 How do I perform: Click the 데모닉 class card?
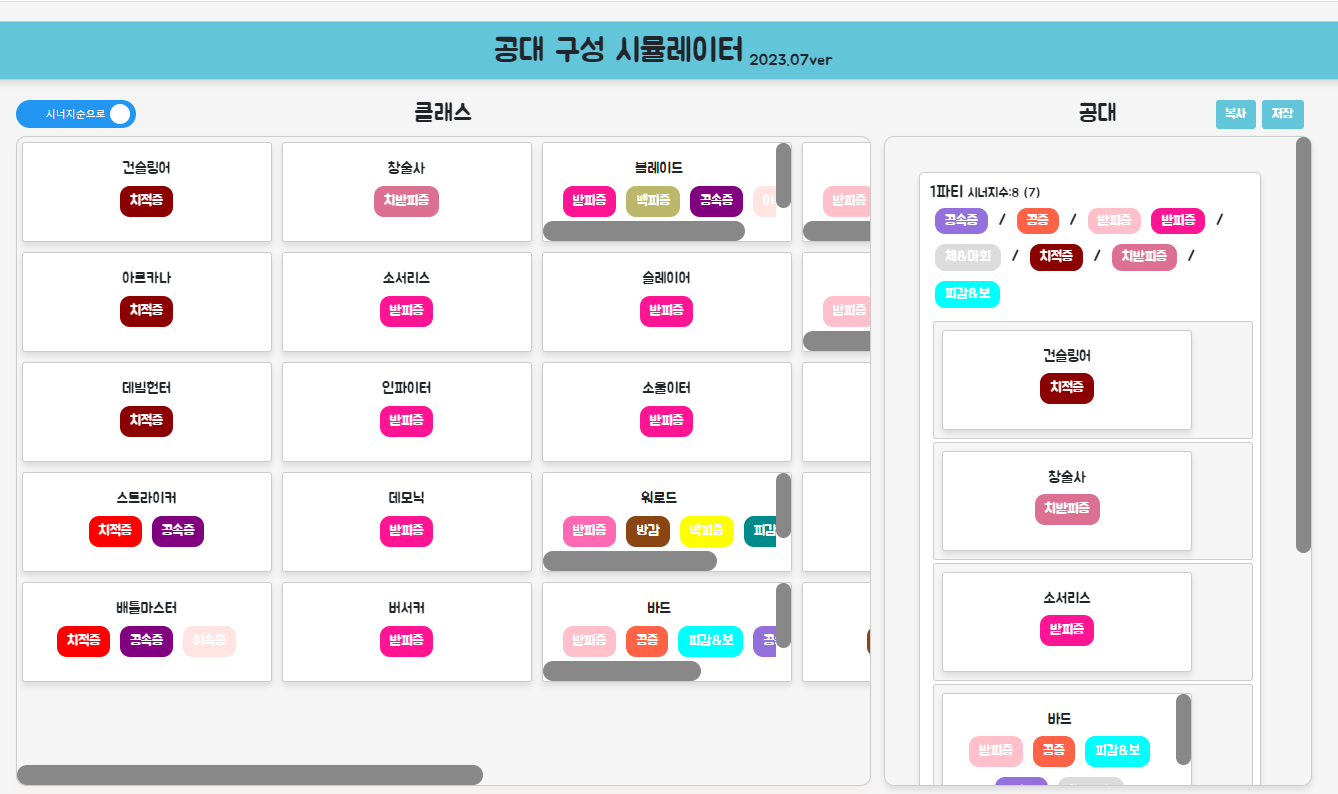point(406,521)
